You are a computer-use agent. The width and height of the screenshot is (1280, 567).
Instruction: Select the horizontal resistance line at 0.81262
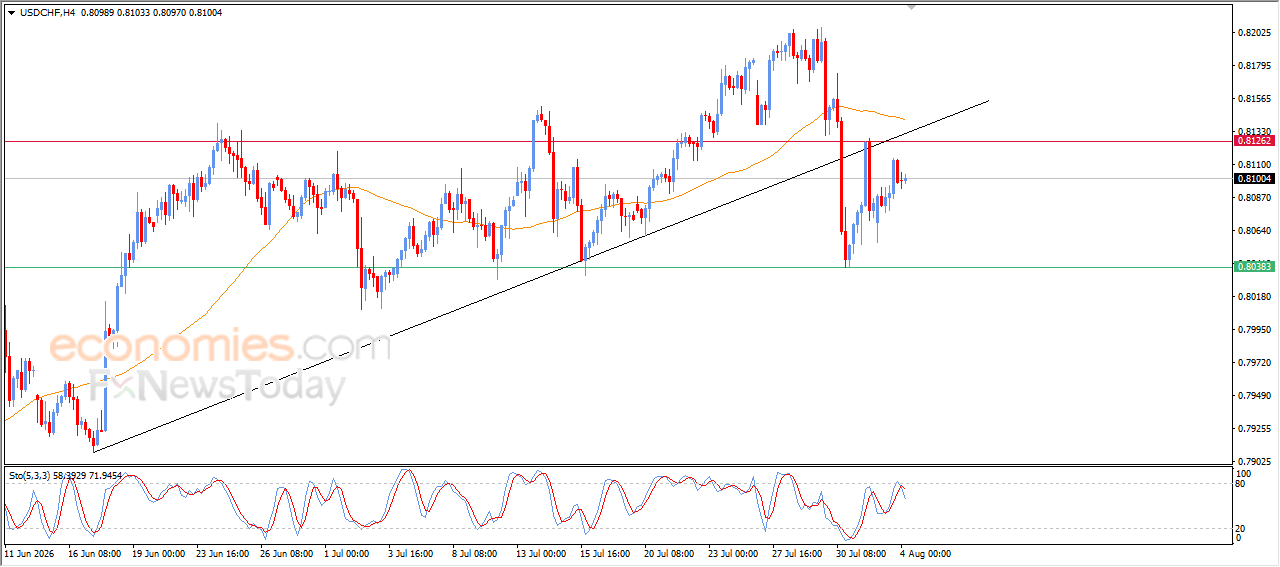[x=617, y=141]
